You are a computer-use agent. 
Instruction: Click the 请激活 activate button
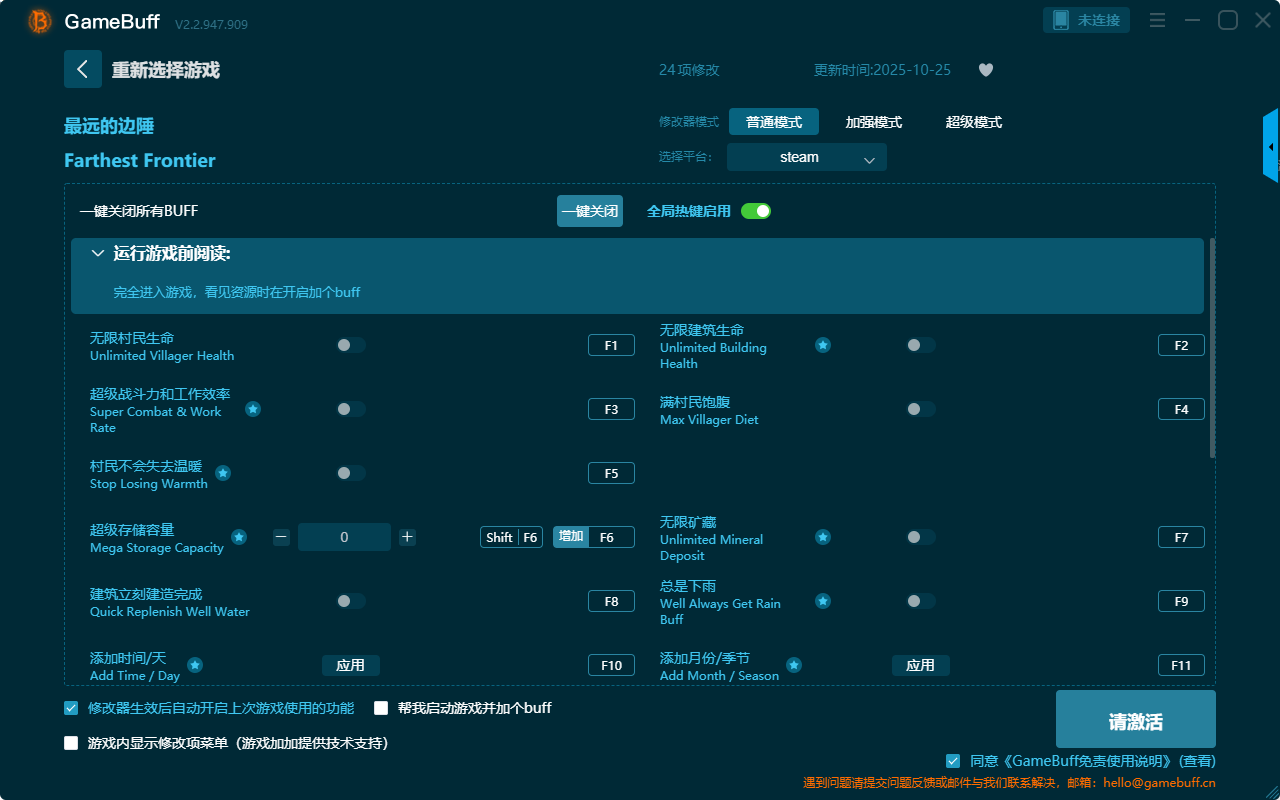pyautogui.click(x=1135, y=719)
